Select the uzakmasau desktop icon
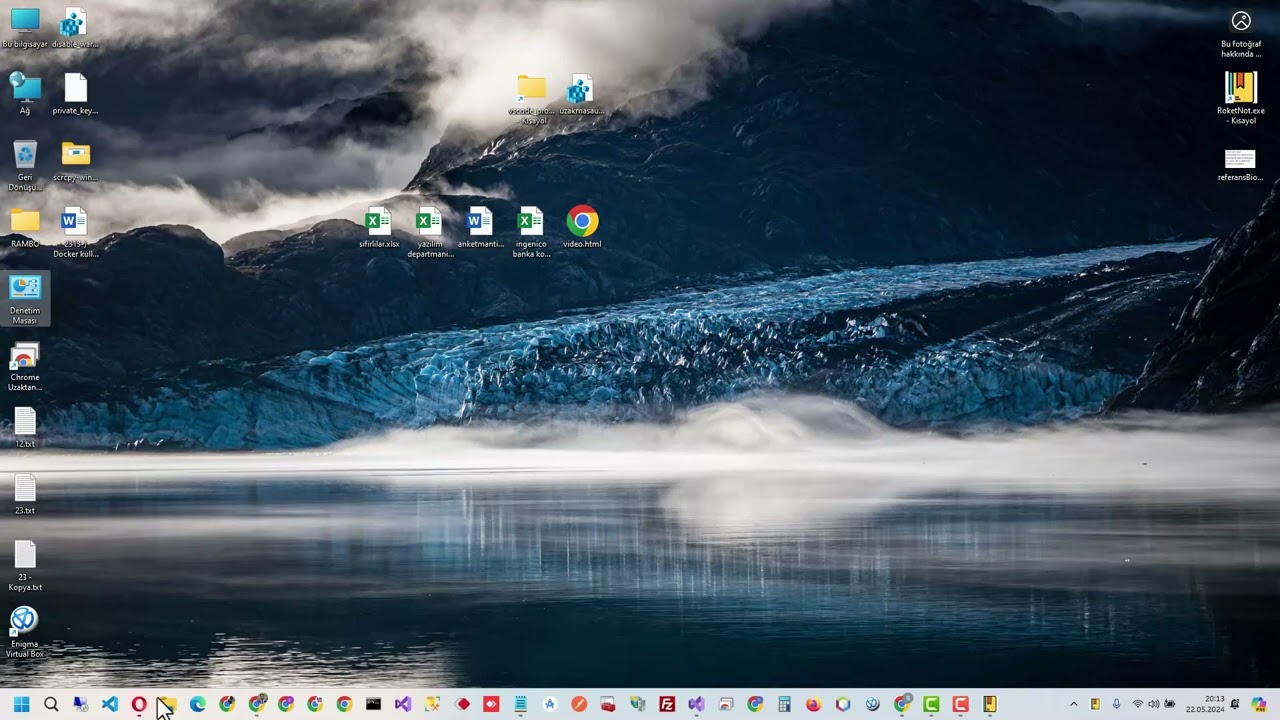The height and width of the screenshot is (720, 1280). pyautogui.click(x=581, y=94)
